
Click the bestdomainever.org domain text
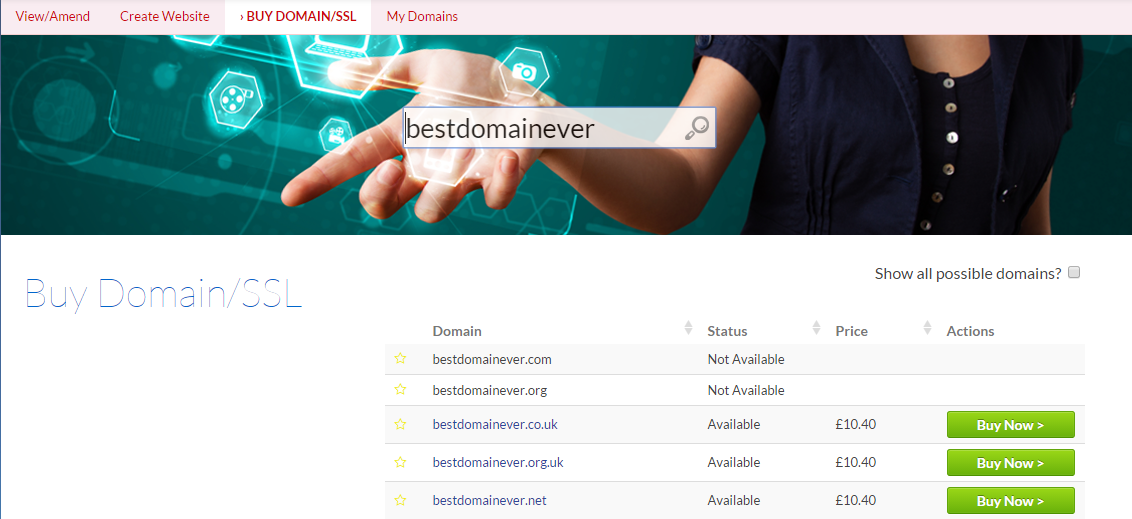489,391
